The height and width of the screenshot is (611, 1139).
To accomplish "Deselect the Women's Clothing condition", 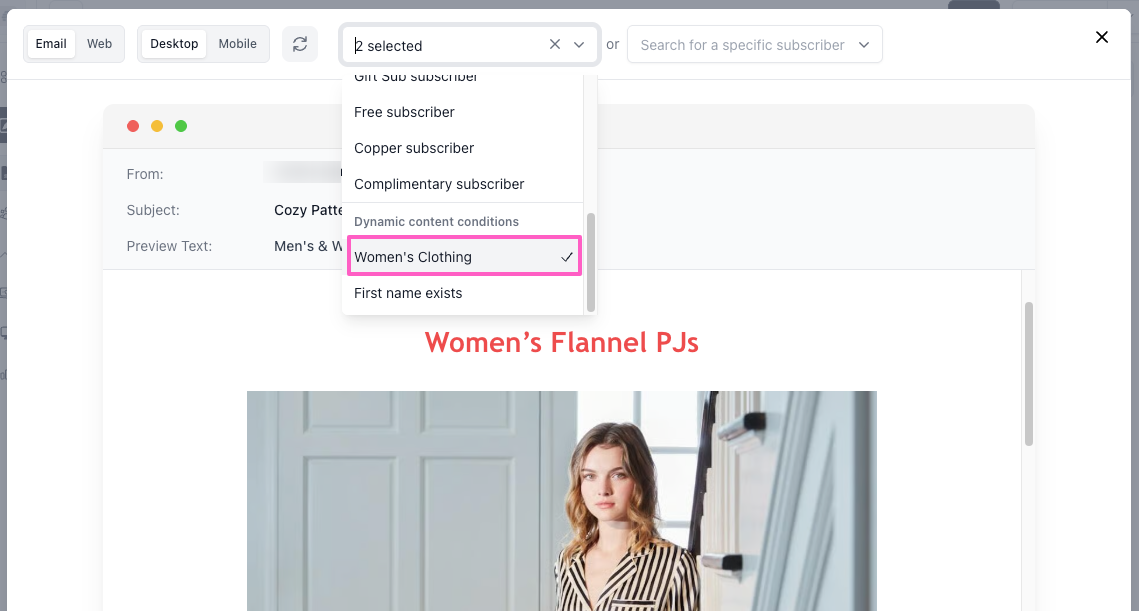I will [x=464, y=257].
